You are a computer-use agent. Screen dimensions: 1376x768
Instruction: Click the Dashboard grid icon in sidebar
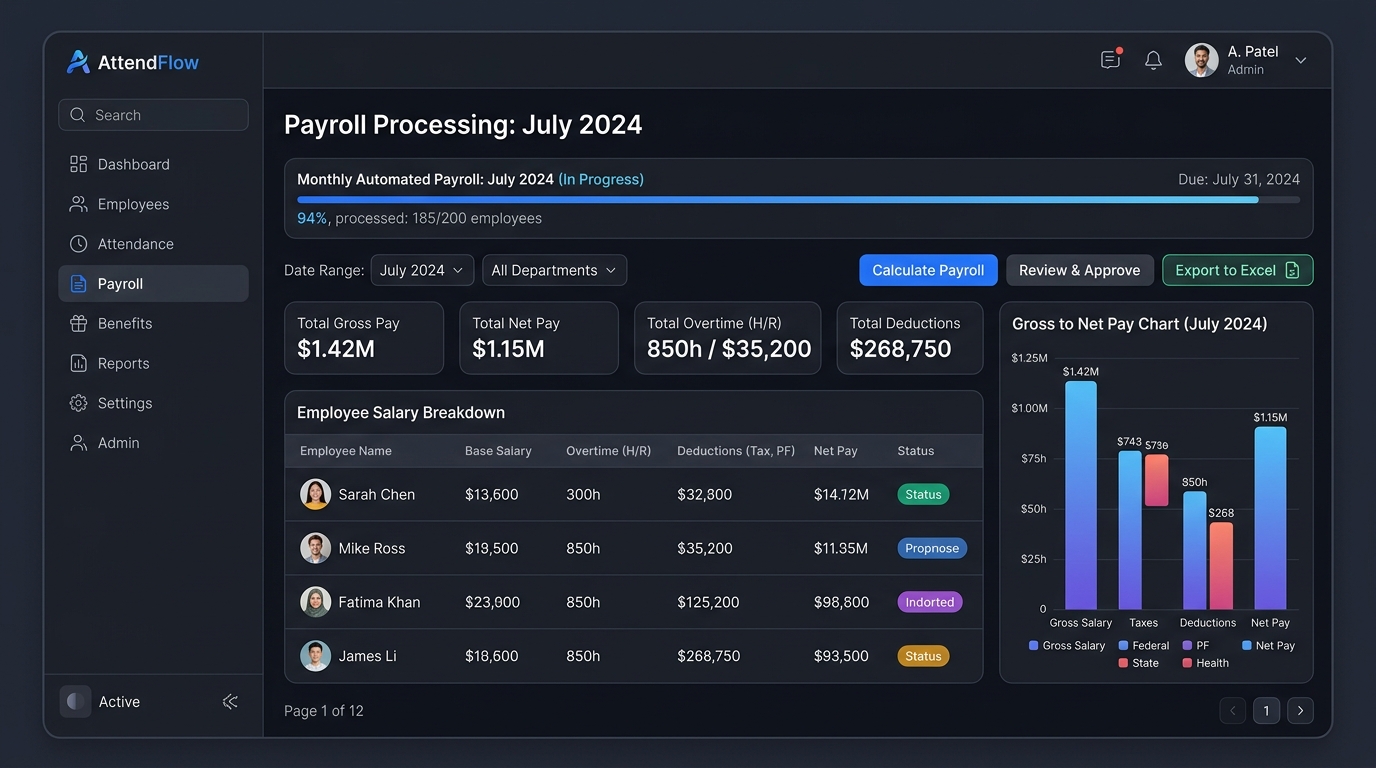pos(78,164)
